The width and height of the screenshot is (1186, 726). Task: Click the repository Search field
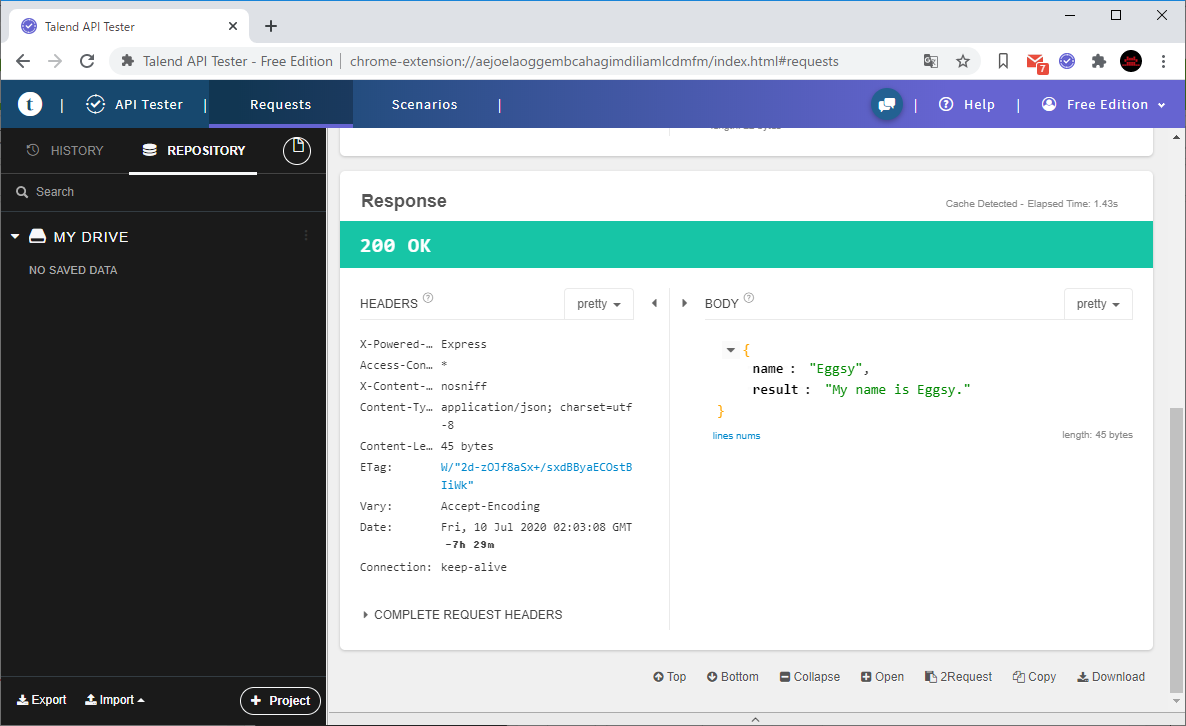tap(163, 192)
